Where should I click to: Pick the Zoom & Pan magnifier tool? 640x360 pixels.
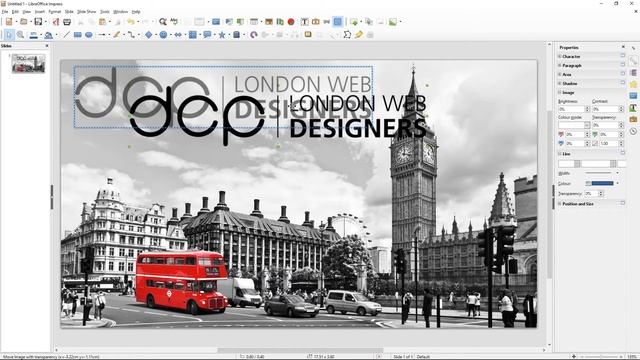[20, 35]
